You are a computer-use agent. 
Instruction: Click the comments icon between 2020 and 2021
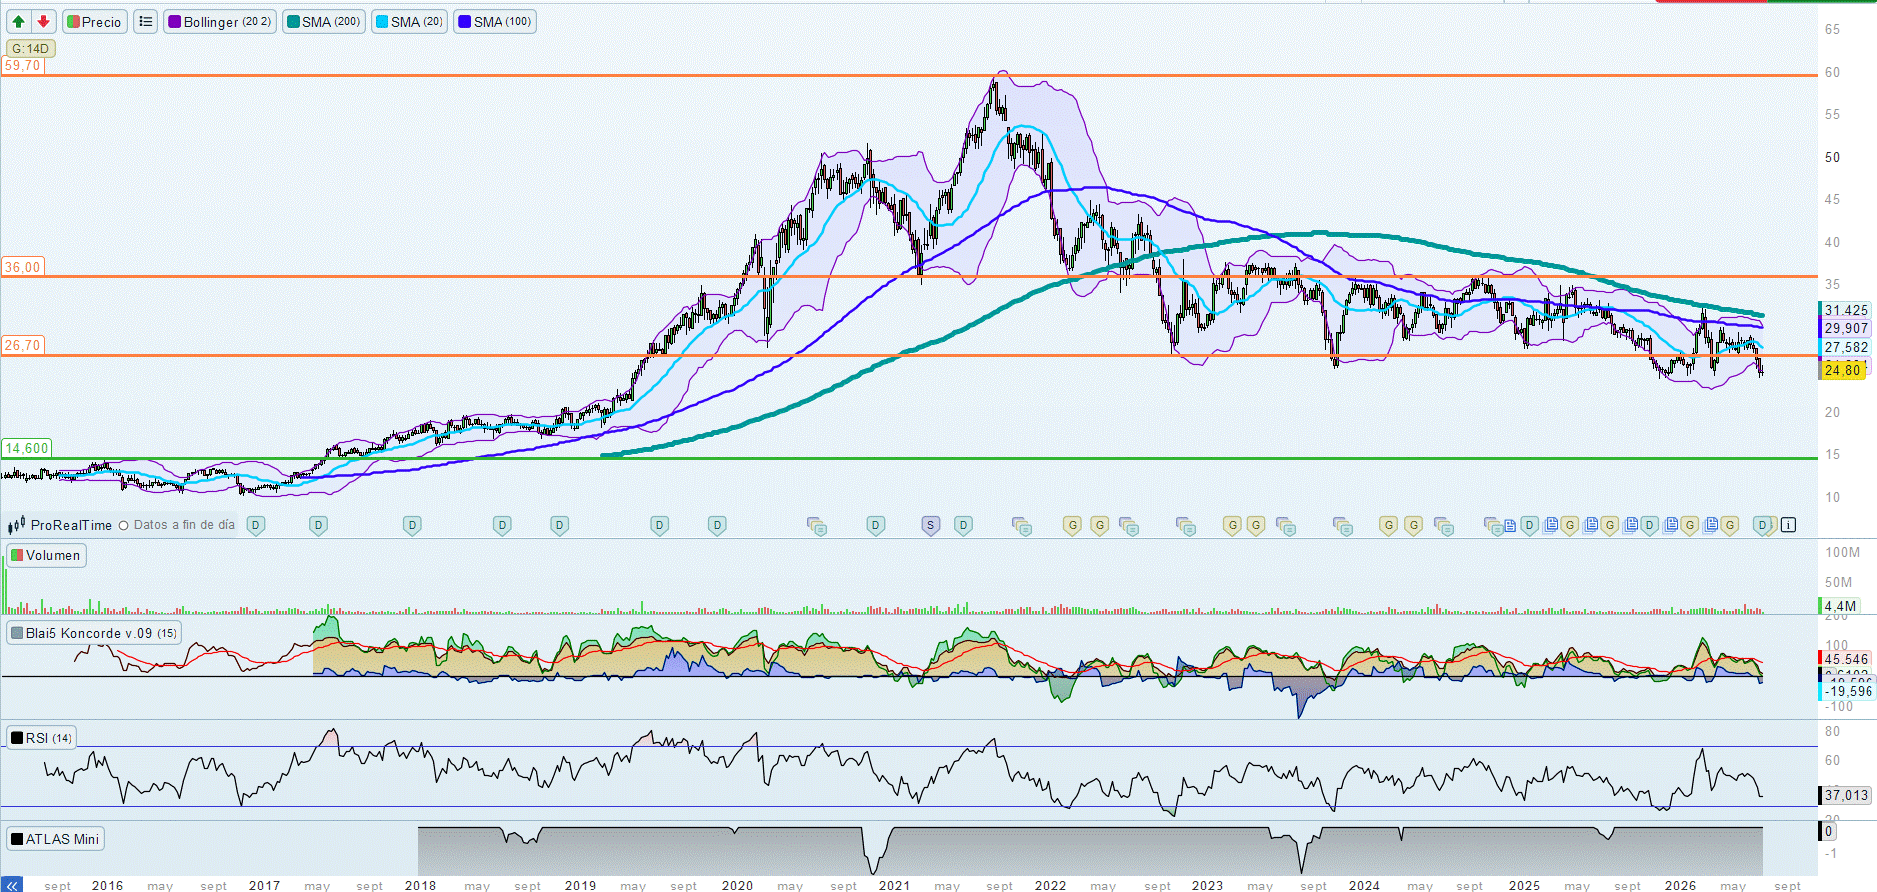click(817, 526)
